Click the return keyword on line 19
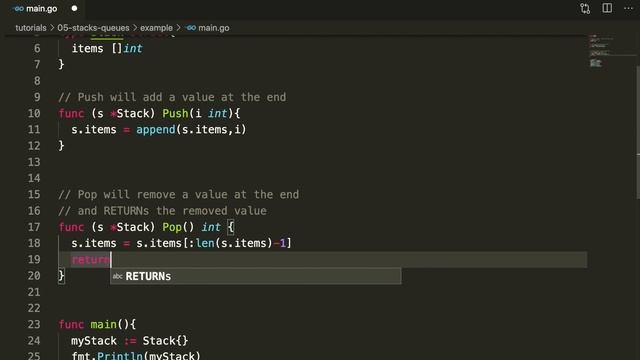 click(91, 260)
